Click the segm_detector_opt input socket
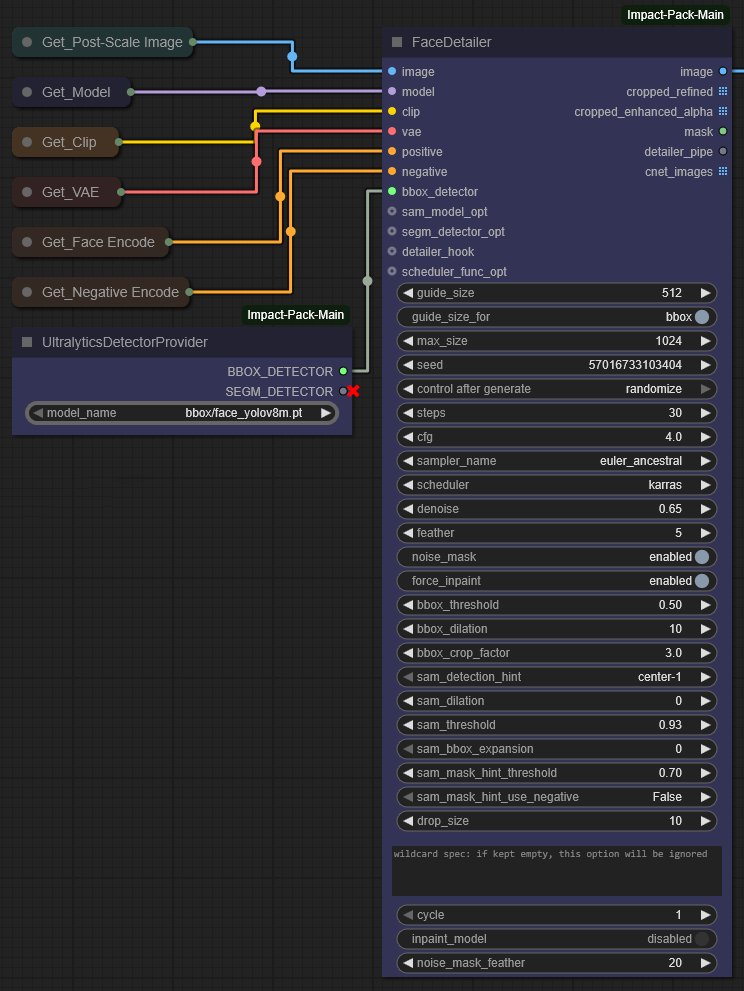The height and width of the screenshot is (991, 744). 392,231
